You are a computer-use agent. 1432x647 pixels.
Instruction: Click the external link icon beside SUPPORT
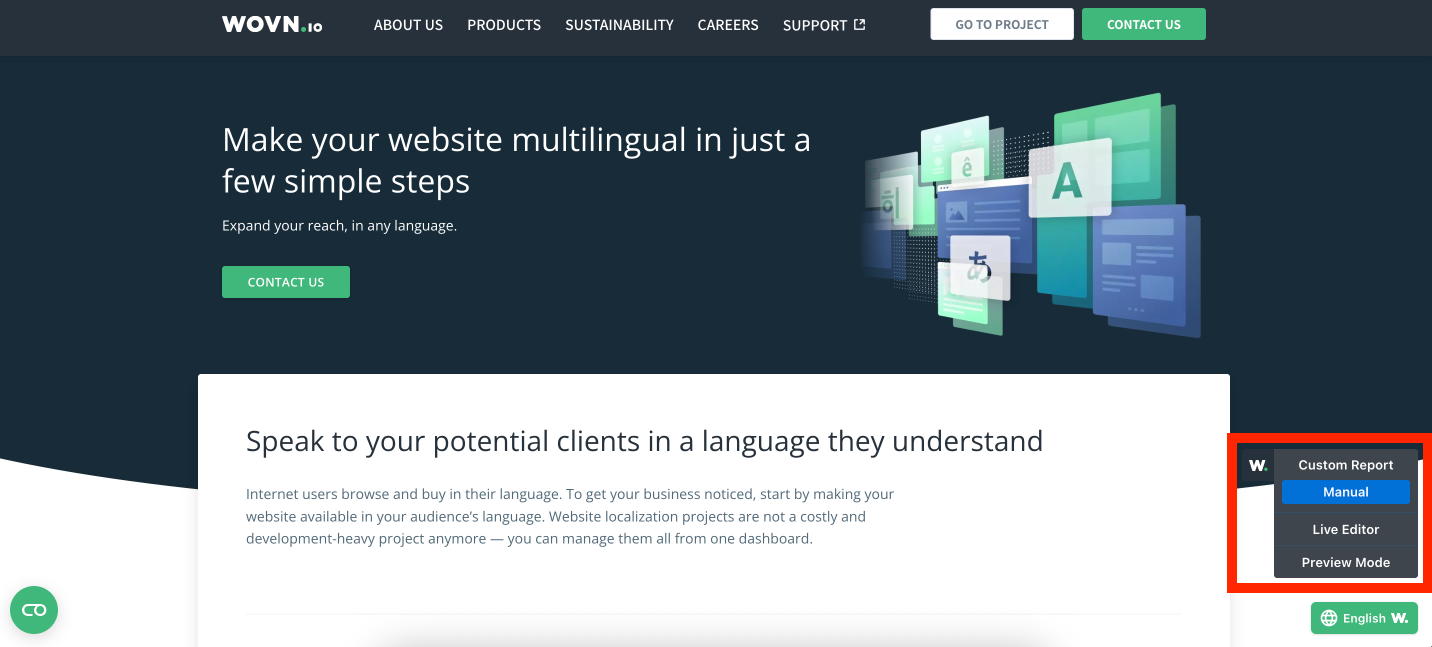pyautogui.click(x=859, y=25)
